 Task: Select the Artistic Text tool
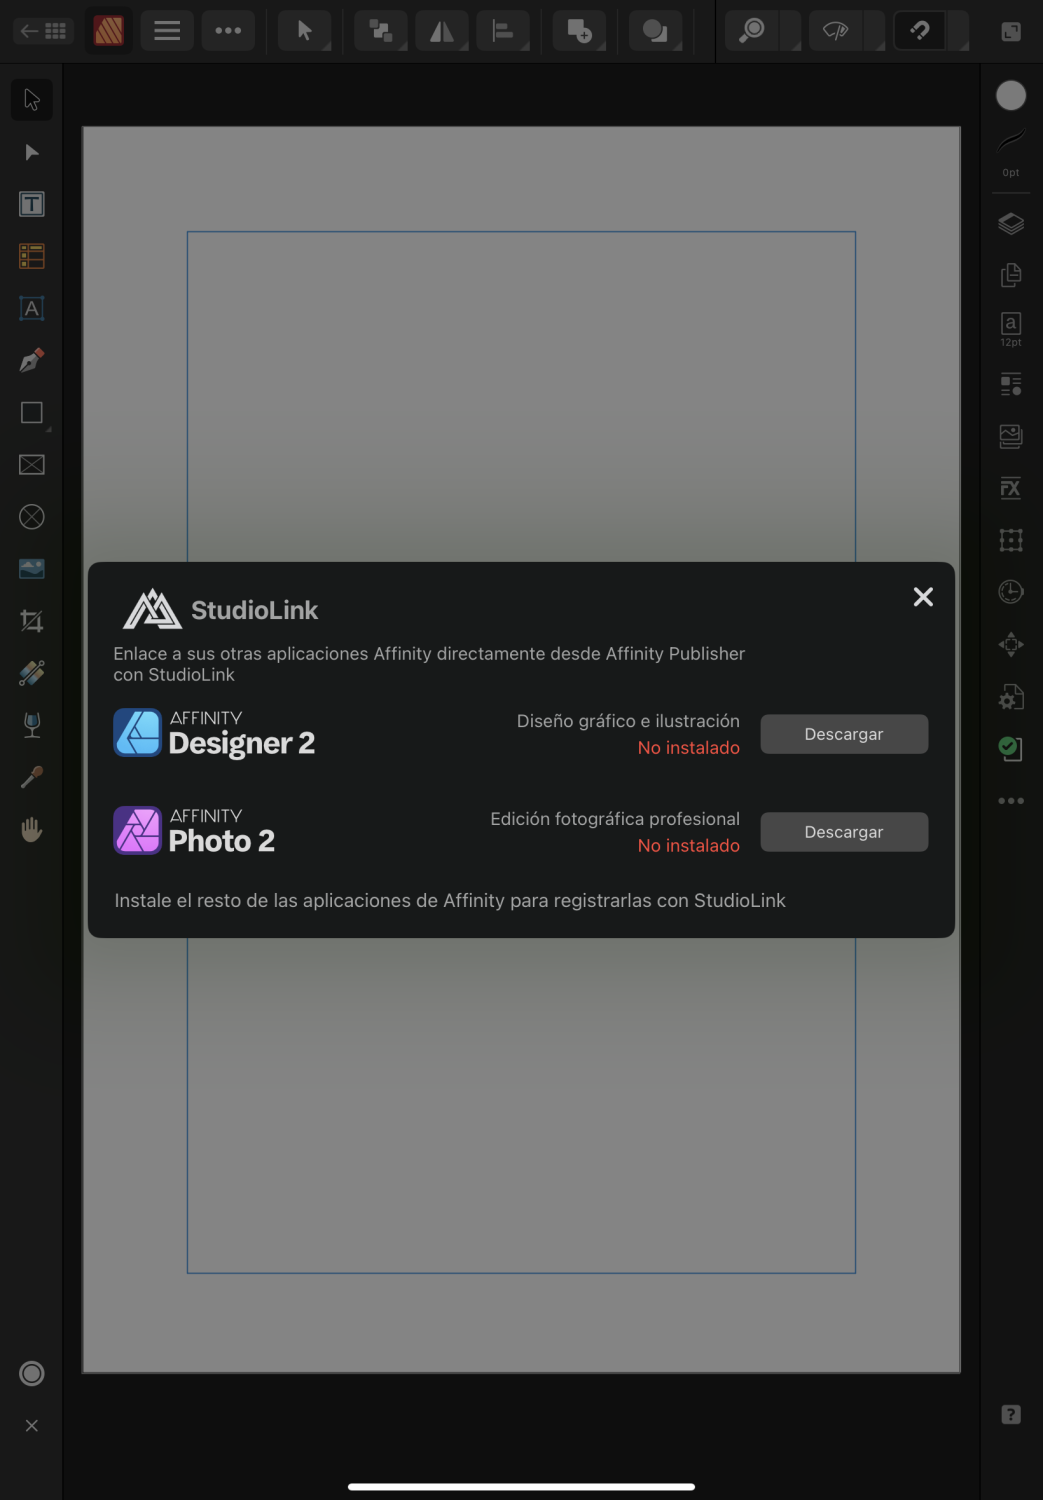(x=32, y=308)
